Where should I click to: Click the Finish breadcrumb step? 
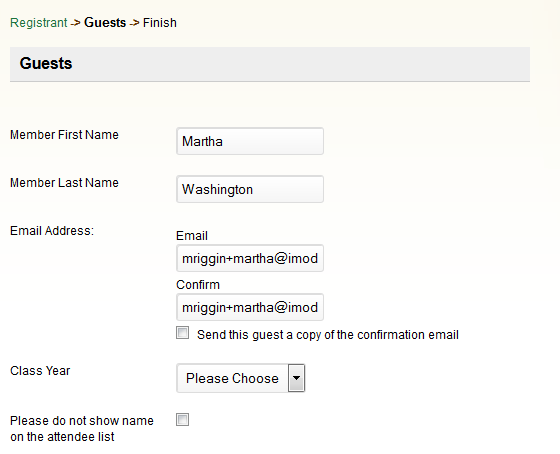pyautogui.click(x=160, y=23)
